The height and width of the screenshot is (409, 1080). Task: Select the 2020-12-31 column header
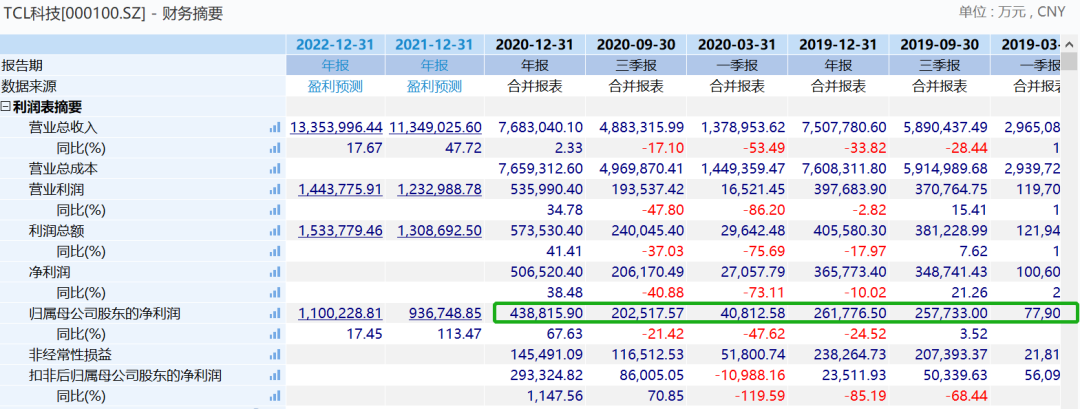click(535, 45)
